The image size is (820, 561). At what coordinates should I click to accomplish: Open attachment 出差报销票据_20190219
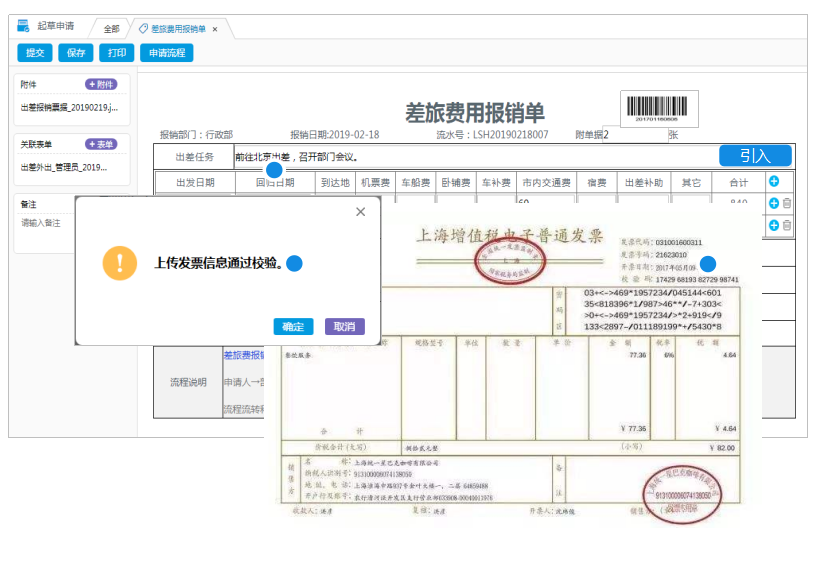pyautogui.click(x=69, y=108)
